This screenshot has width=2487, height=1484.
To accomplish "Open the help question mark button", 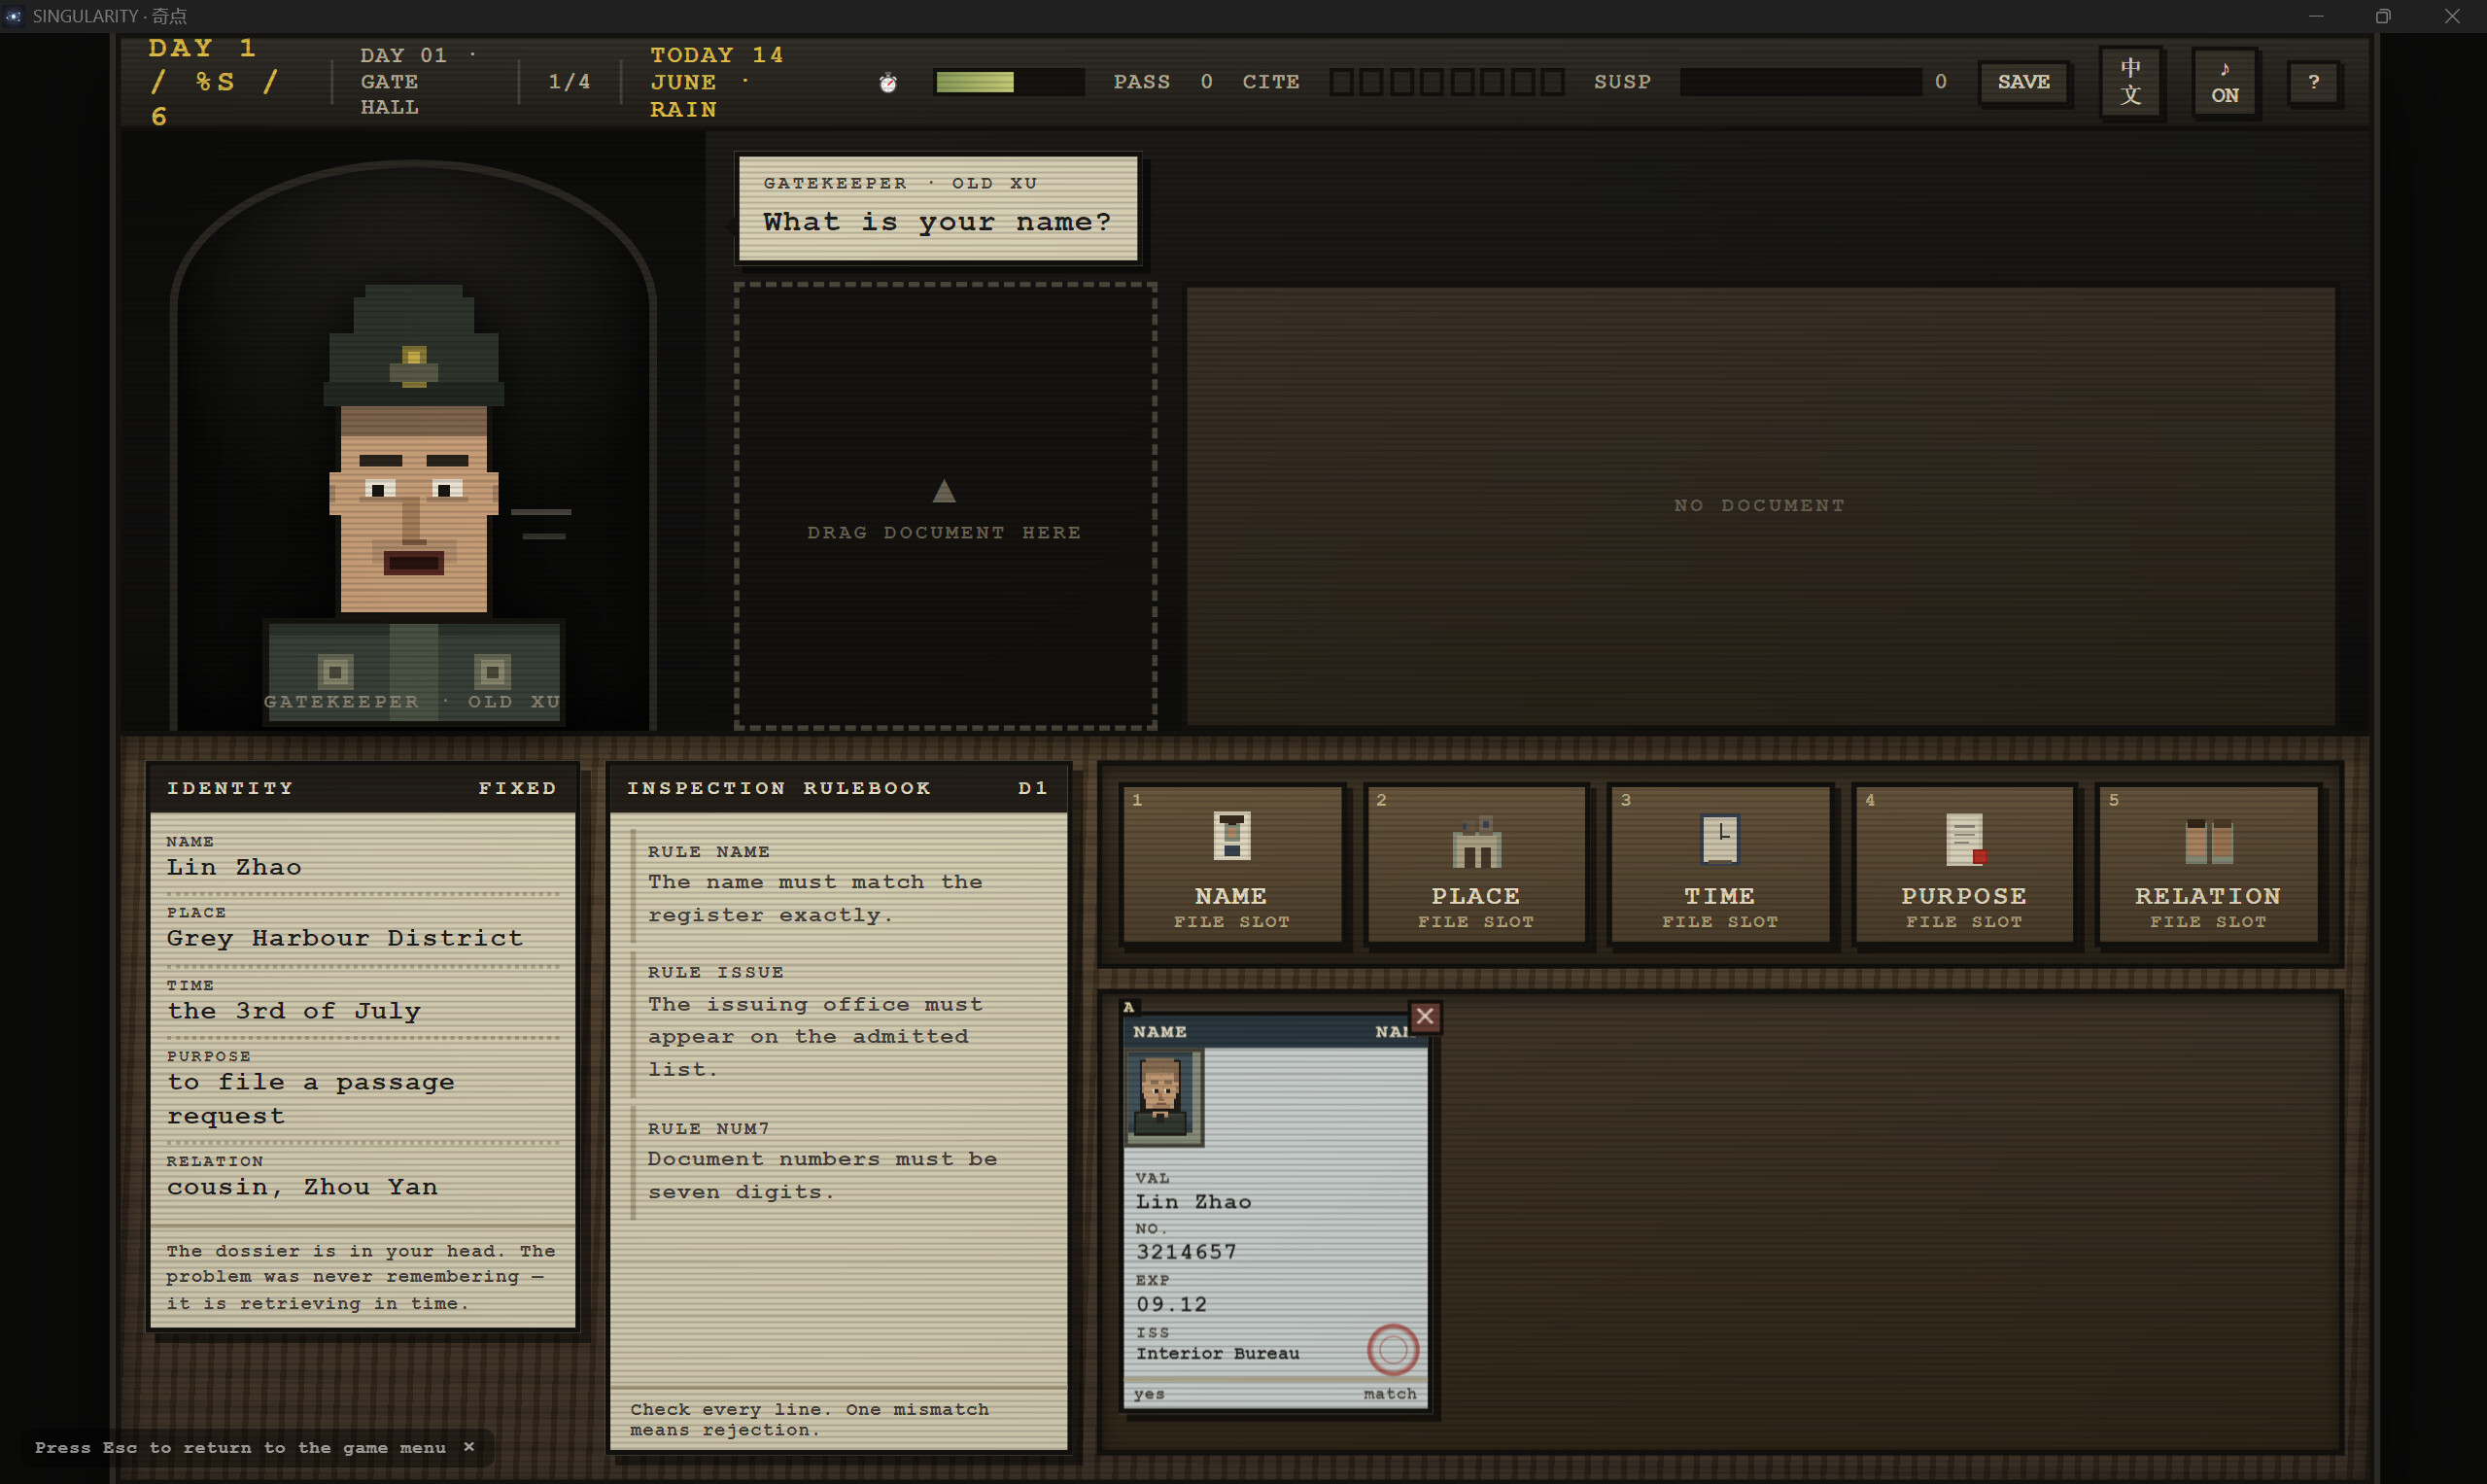I will click(x=2313, y=82).
